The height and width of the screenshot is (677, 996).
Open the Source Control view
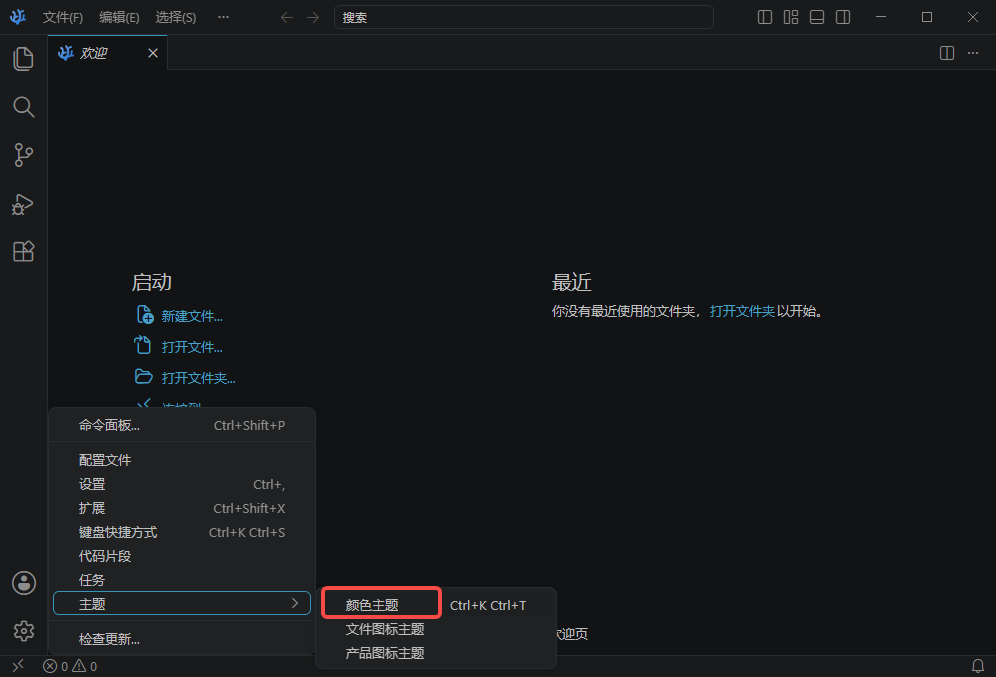click(x=24, y=155)
